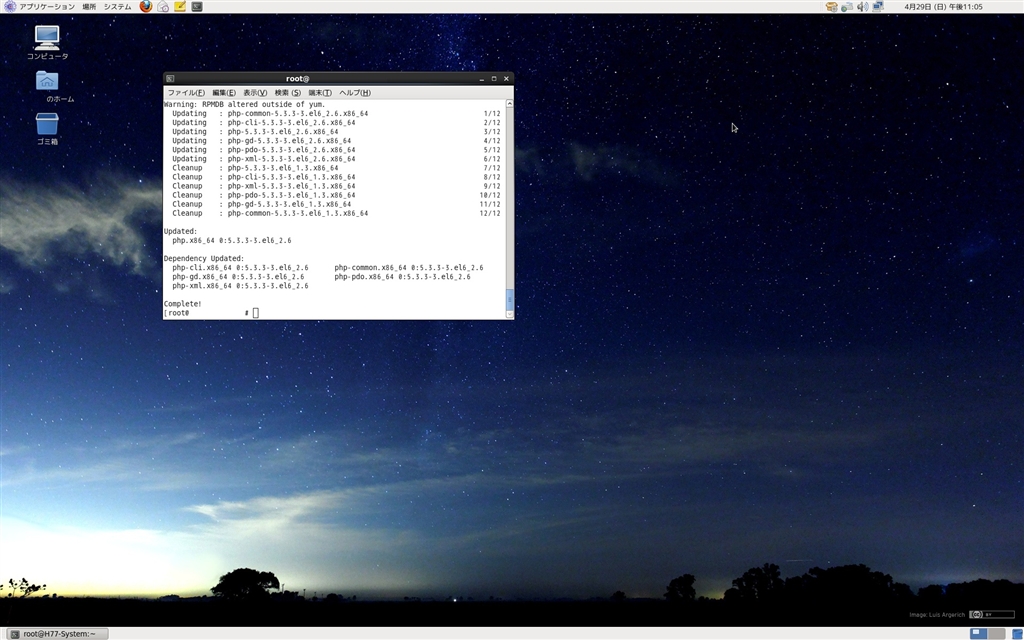Open terminal 編集(E) menu
Viewport: 1024px width, 640px height.
(x=223, y=93)
